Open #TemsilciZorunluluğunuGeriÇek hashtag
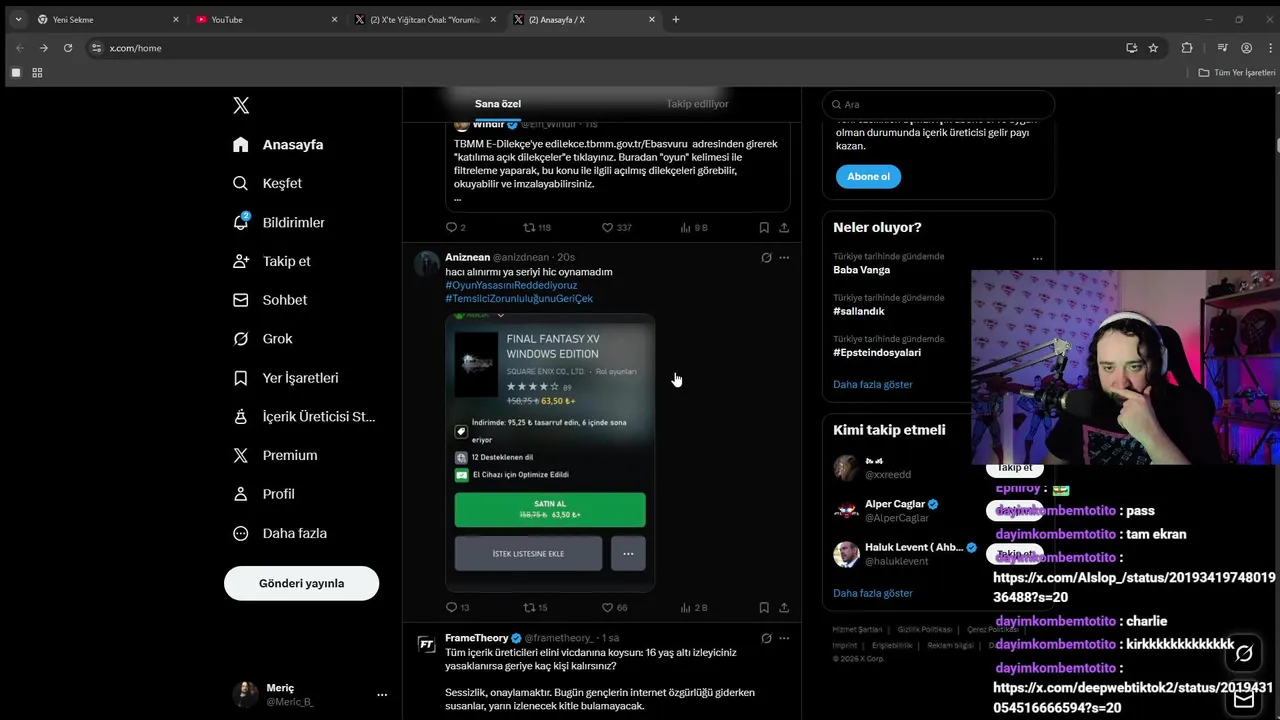The height and width of the screenshot is (720, 1280). point(519,299)
